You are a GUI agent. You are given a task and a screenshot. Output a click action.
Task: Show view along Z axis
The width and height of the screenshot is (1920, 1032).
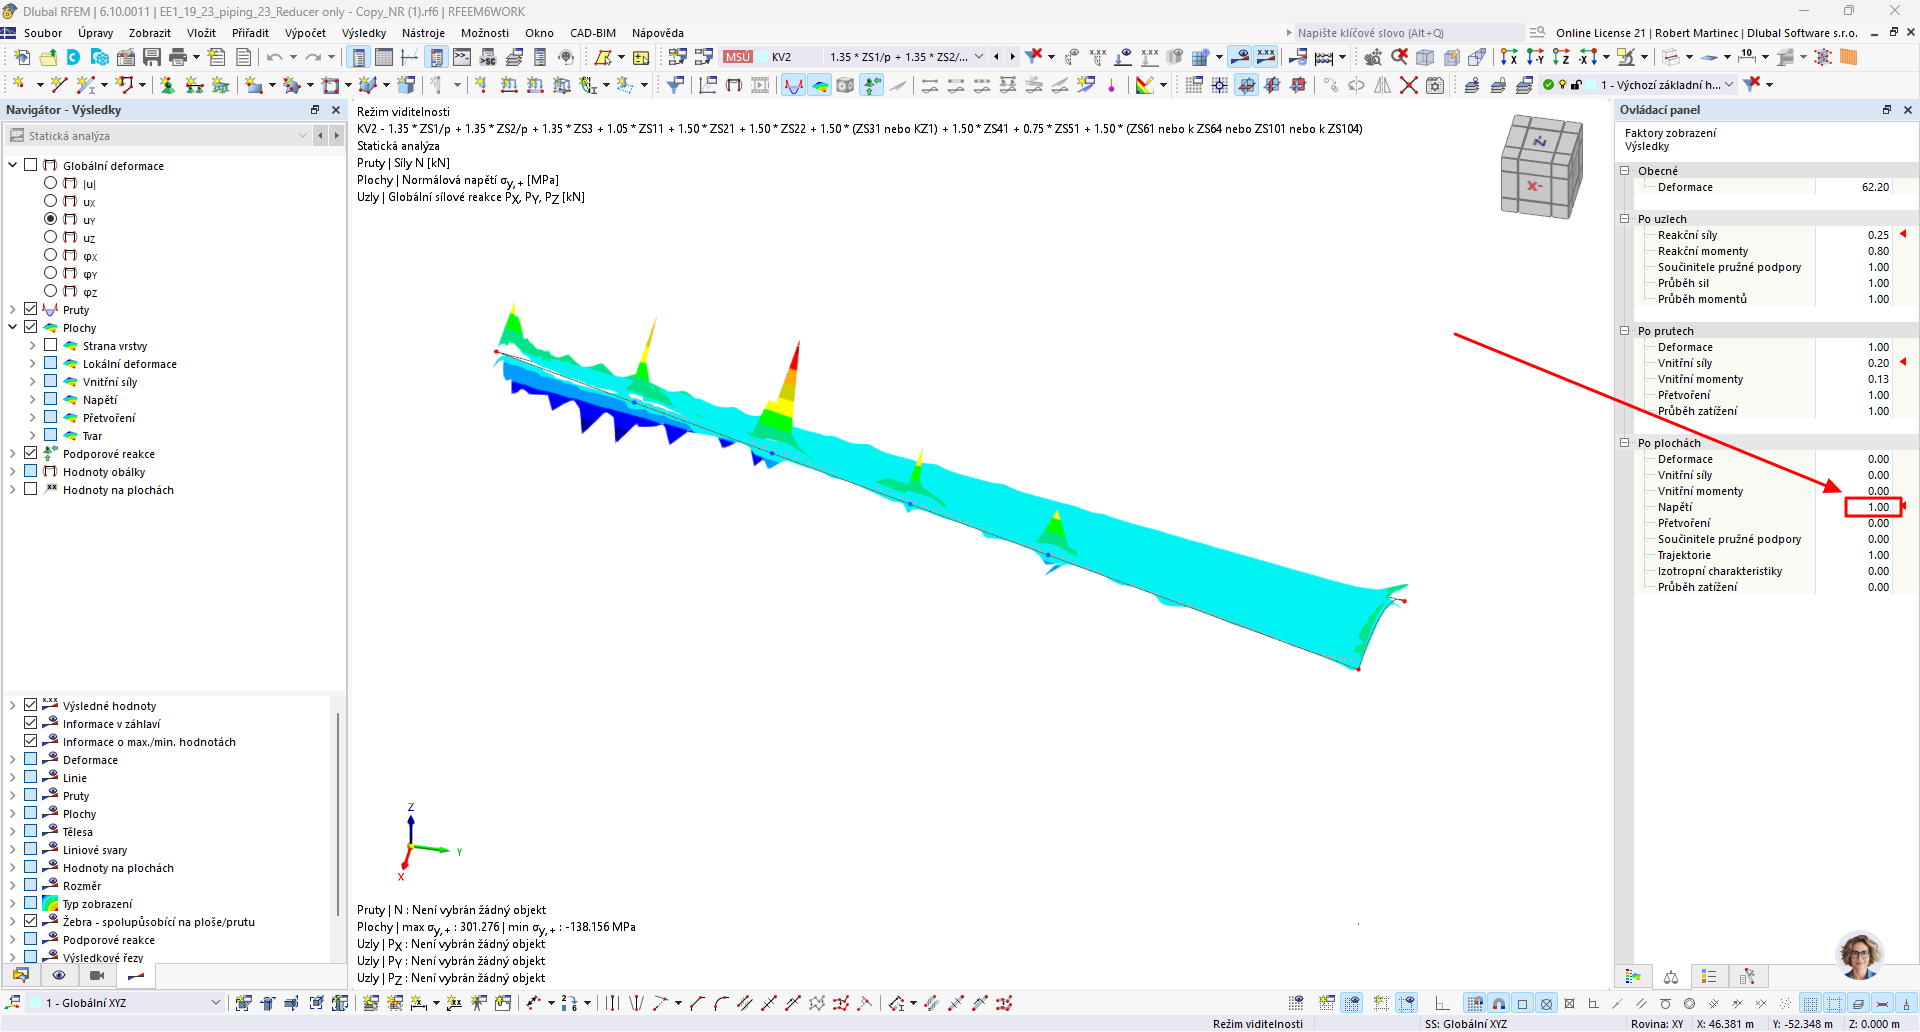pos(1561,57)
